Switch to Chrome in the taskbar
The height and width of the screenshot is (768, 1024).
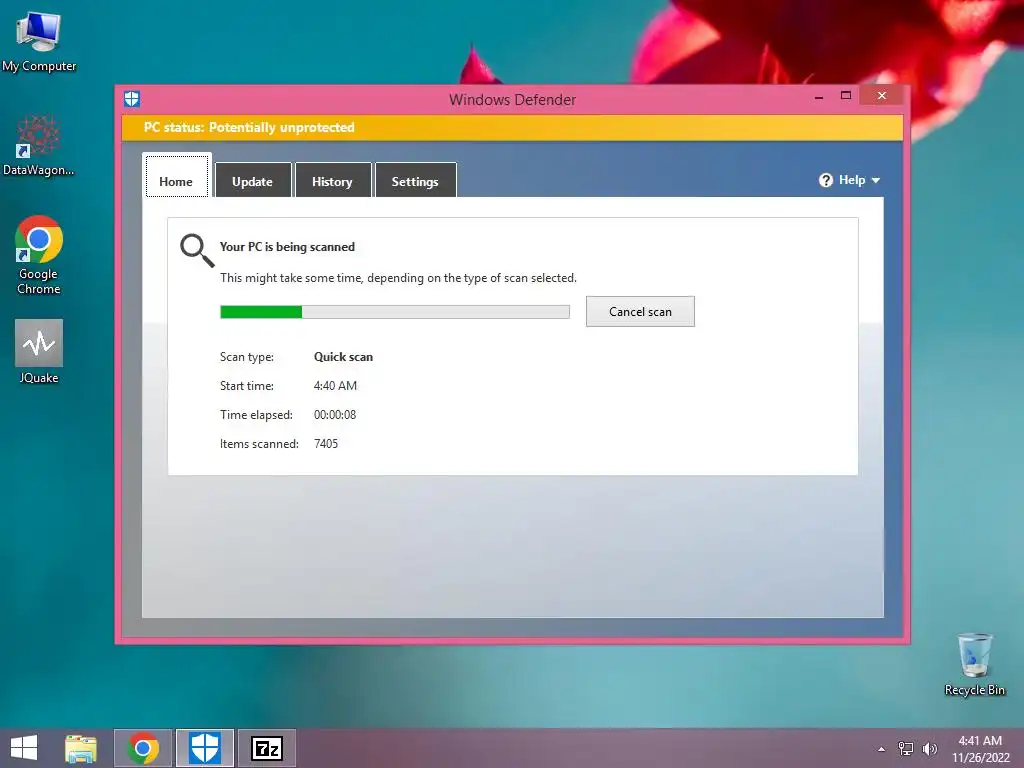(x=143, y=748)
